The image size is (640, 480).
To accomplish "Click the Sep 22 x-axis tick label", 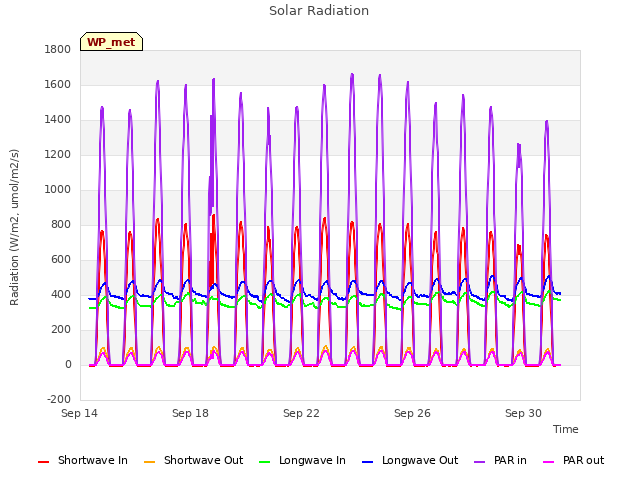I will click(301, 413).
